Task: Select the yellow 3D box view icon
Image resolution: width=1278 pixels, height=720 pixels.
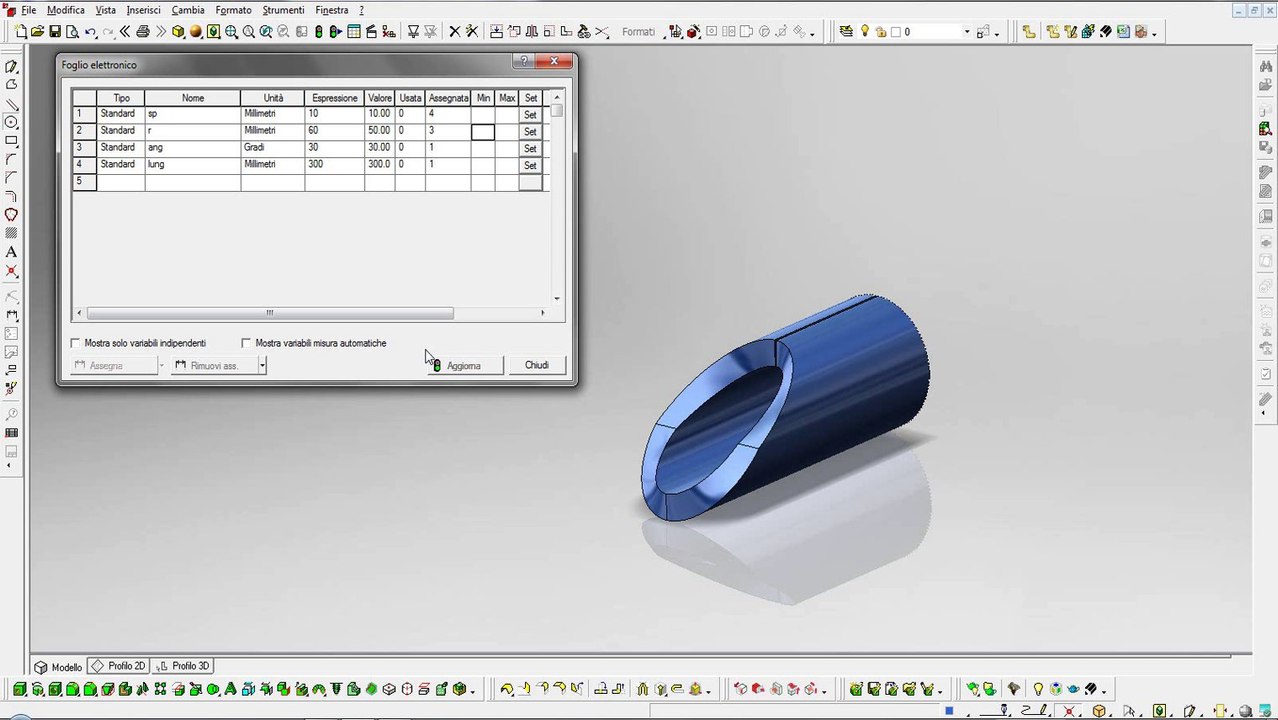Action: point(178,32)
